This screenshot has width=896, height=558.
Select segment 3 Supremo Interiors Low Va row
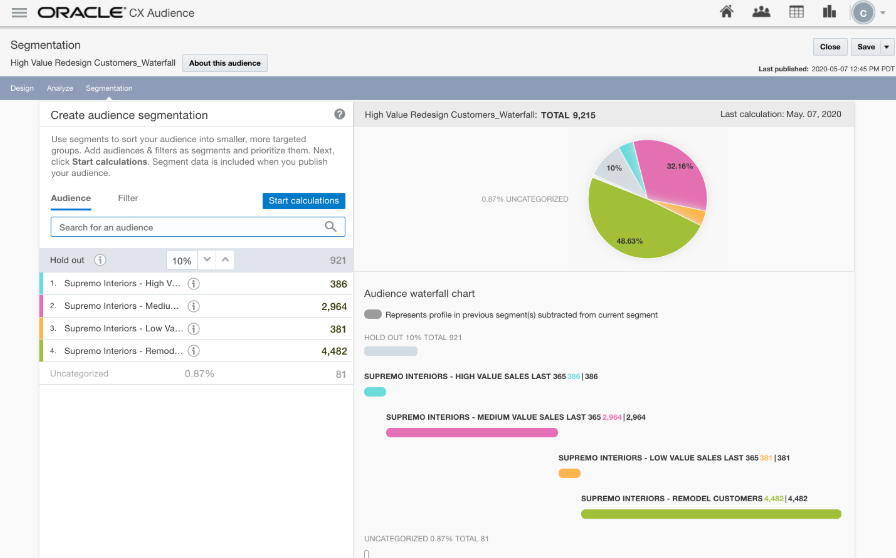click(x=195, y=329)
